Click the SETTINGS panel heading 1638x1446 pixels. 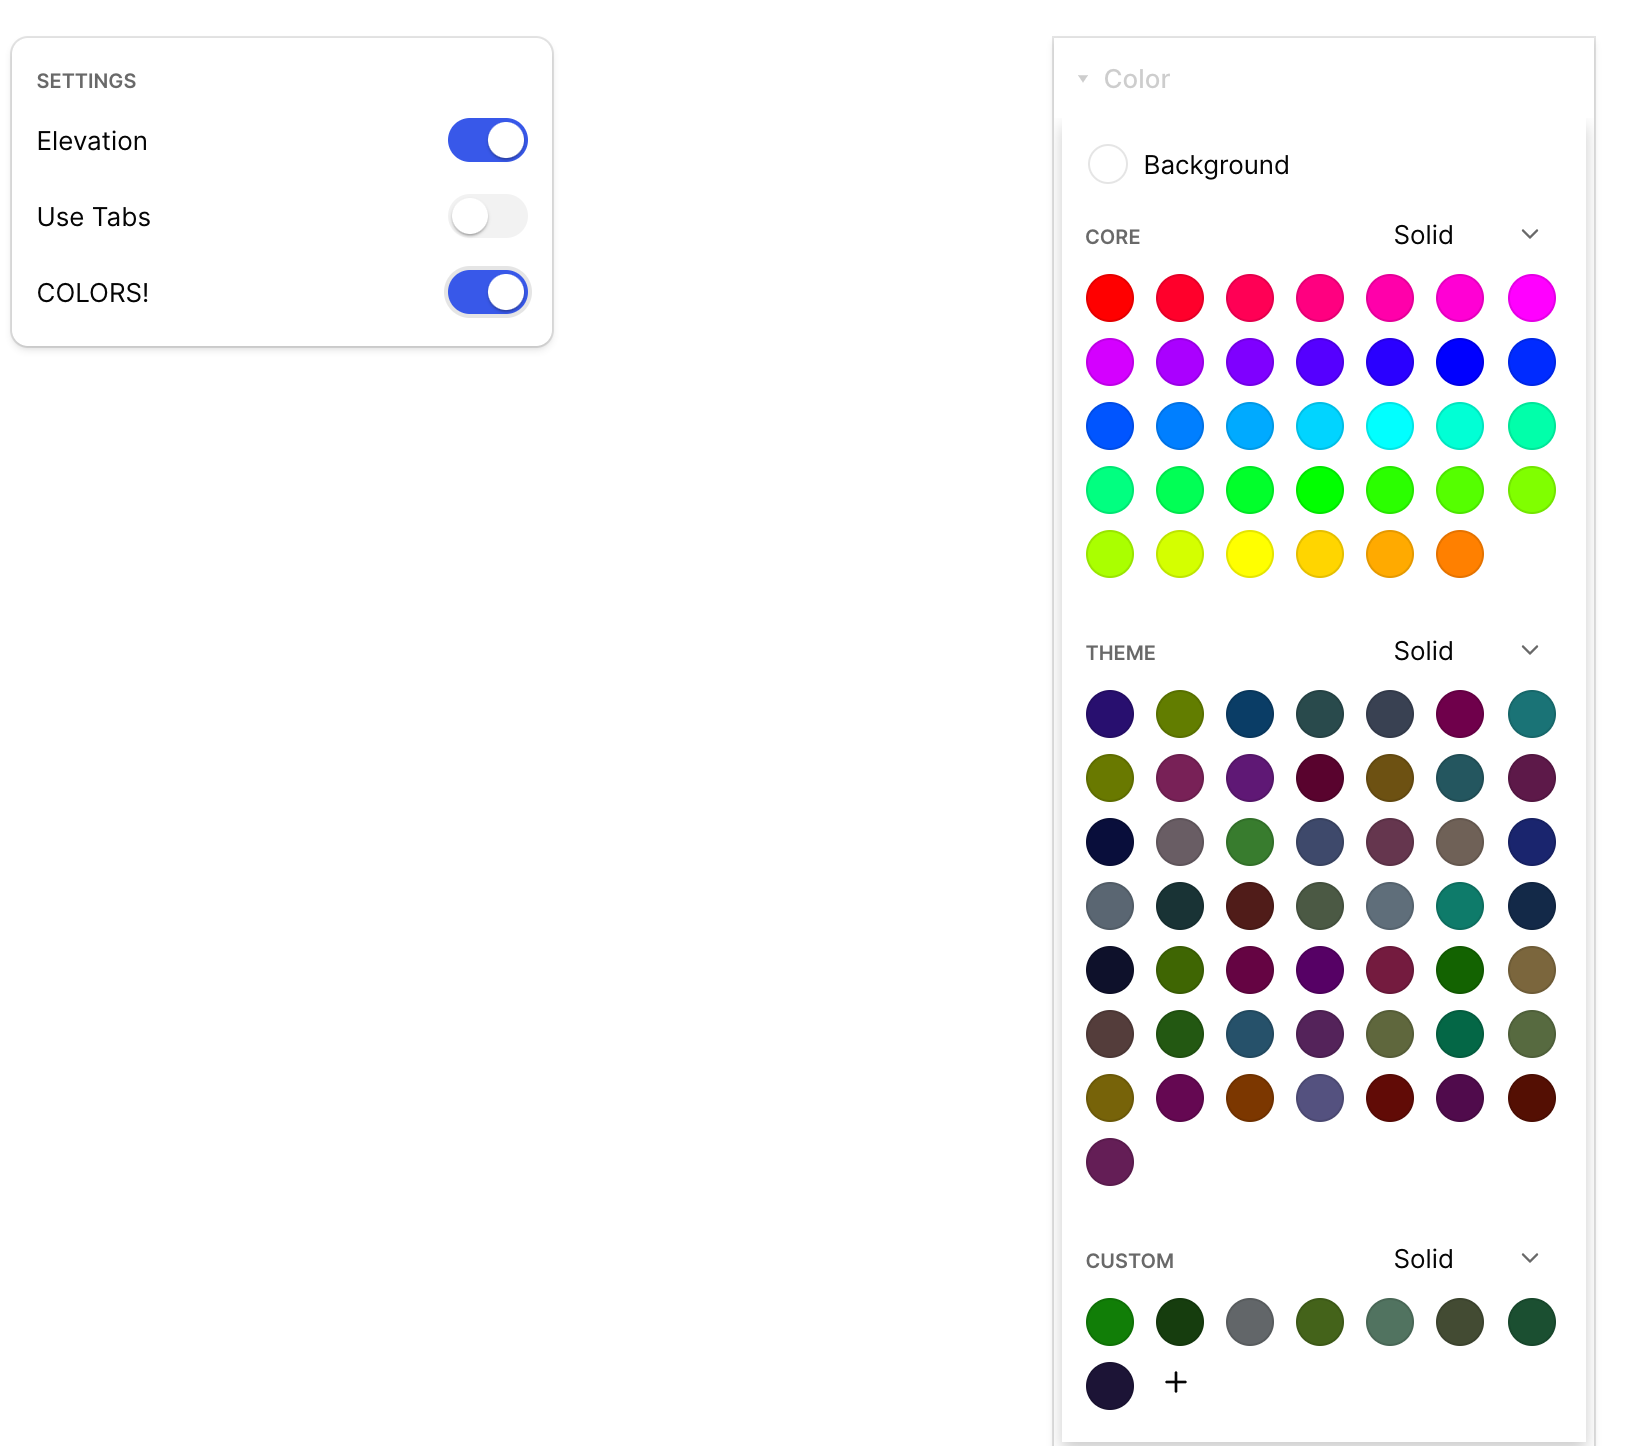87,80
